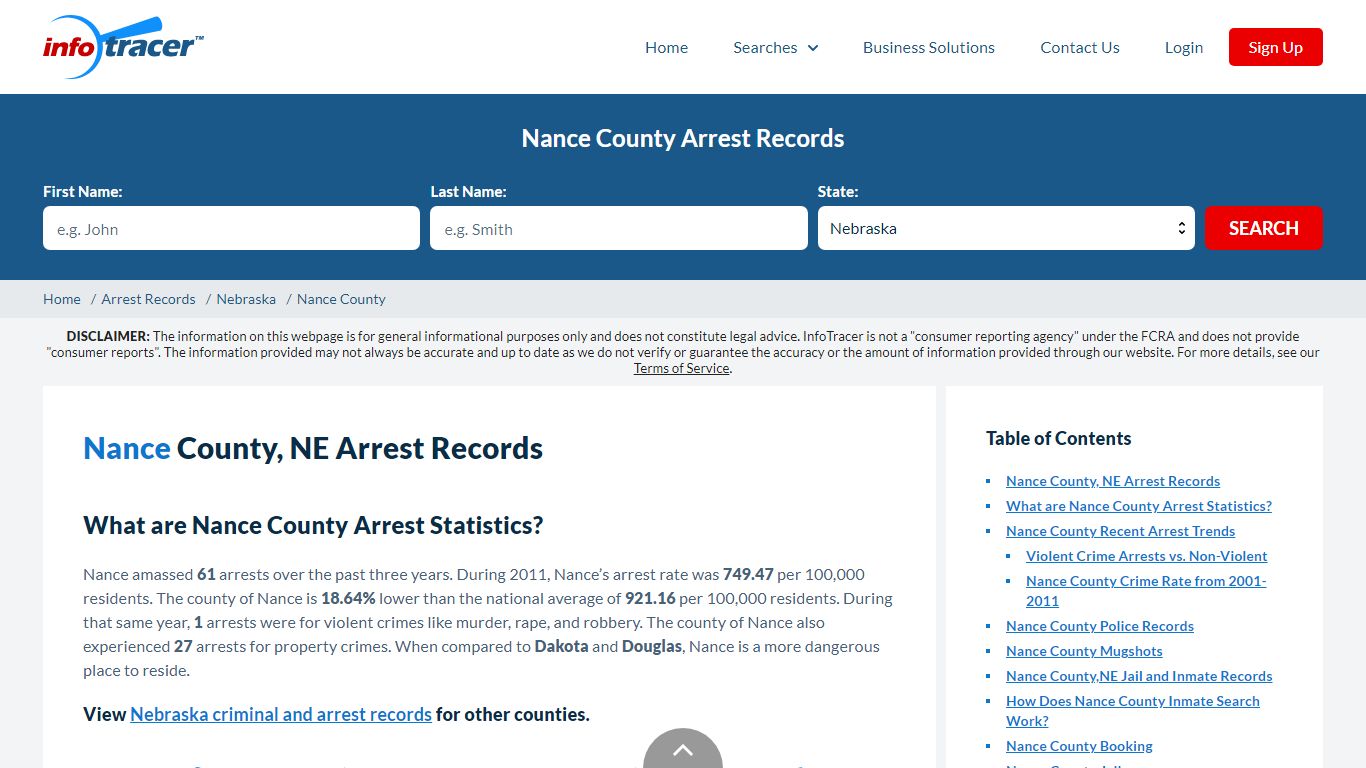1366x768 pixels.
Task: Click the InfoTracer logo
Action: coord(123,47)
